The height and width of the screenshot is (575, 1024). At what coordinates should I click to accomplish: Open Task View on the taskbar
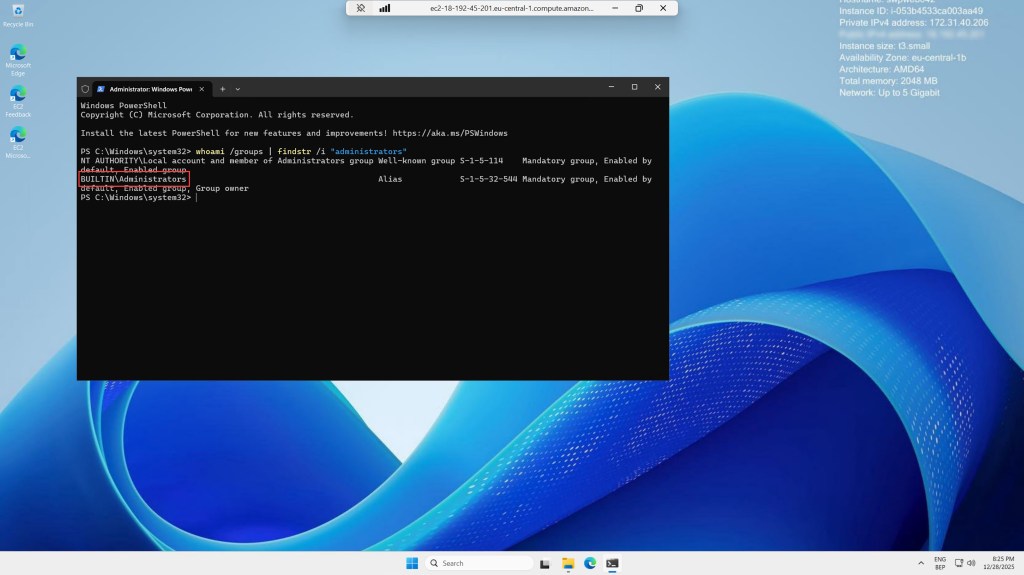545,563
